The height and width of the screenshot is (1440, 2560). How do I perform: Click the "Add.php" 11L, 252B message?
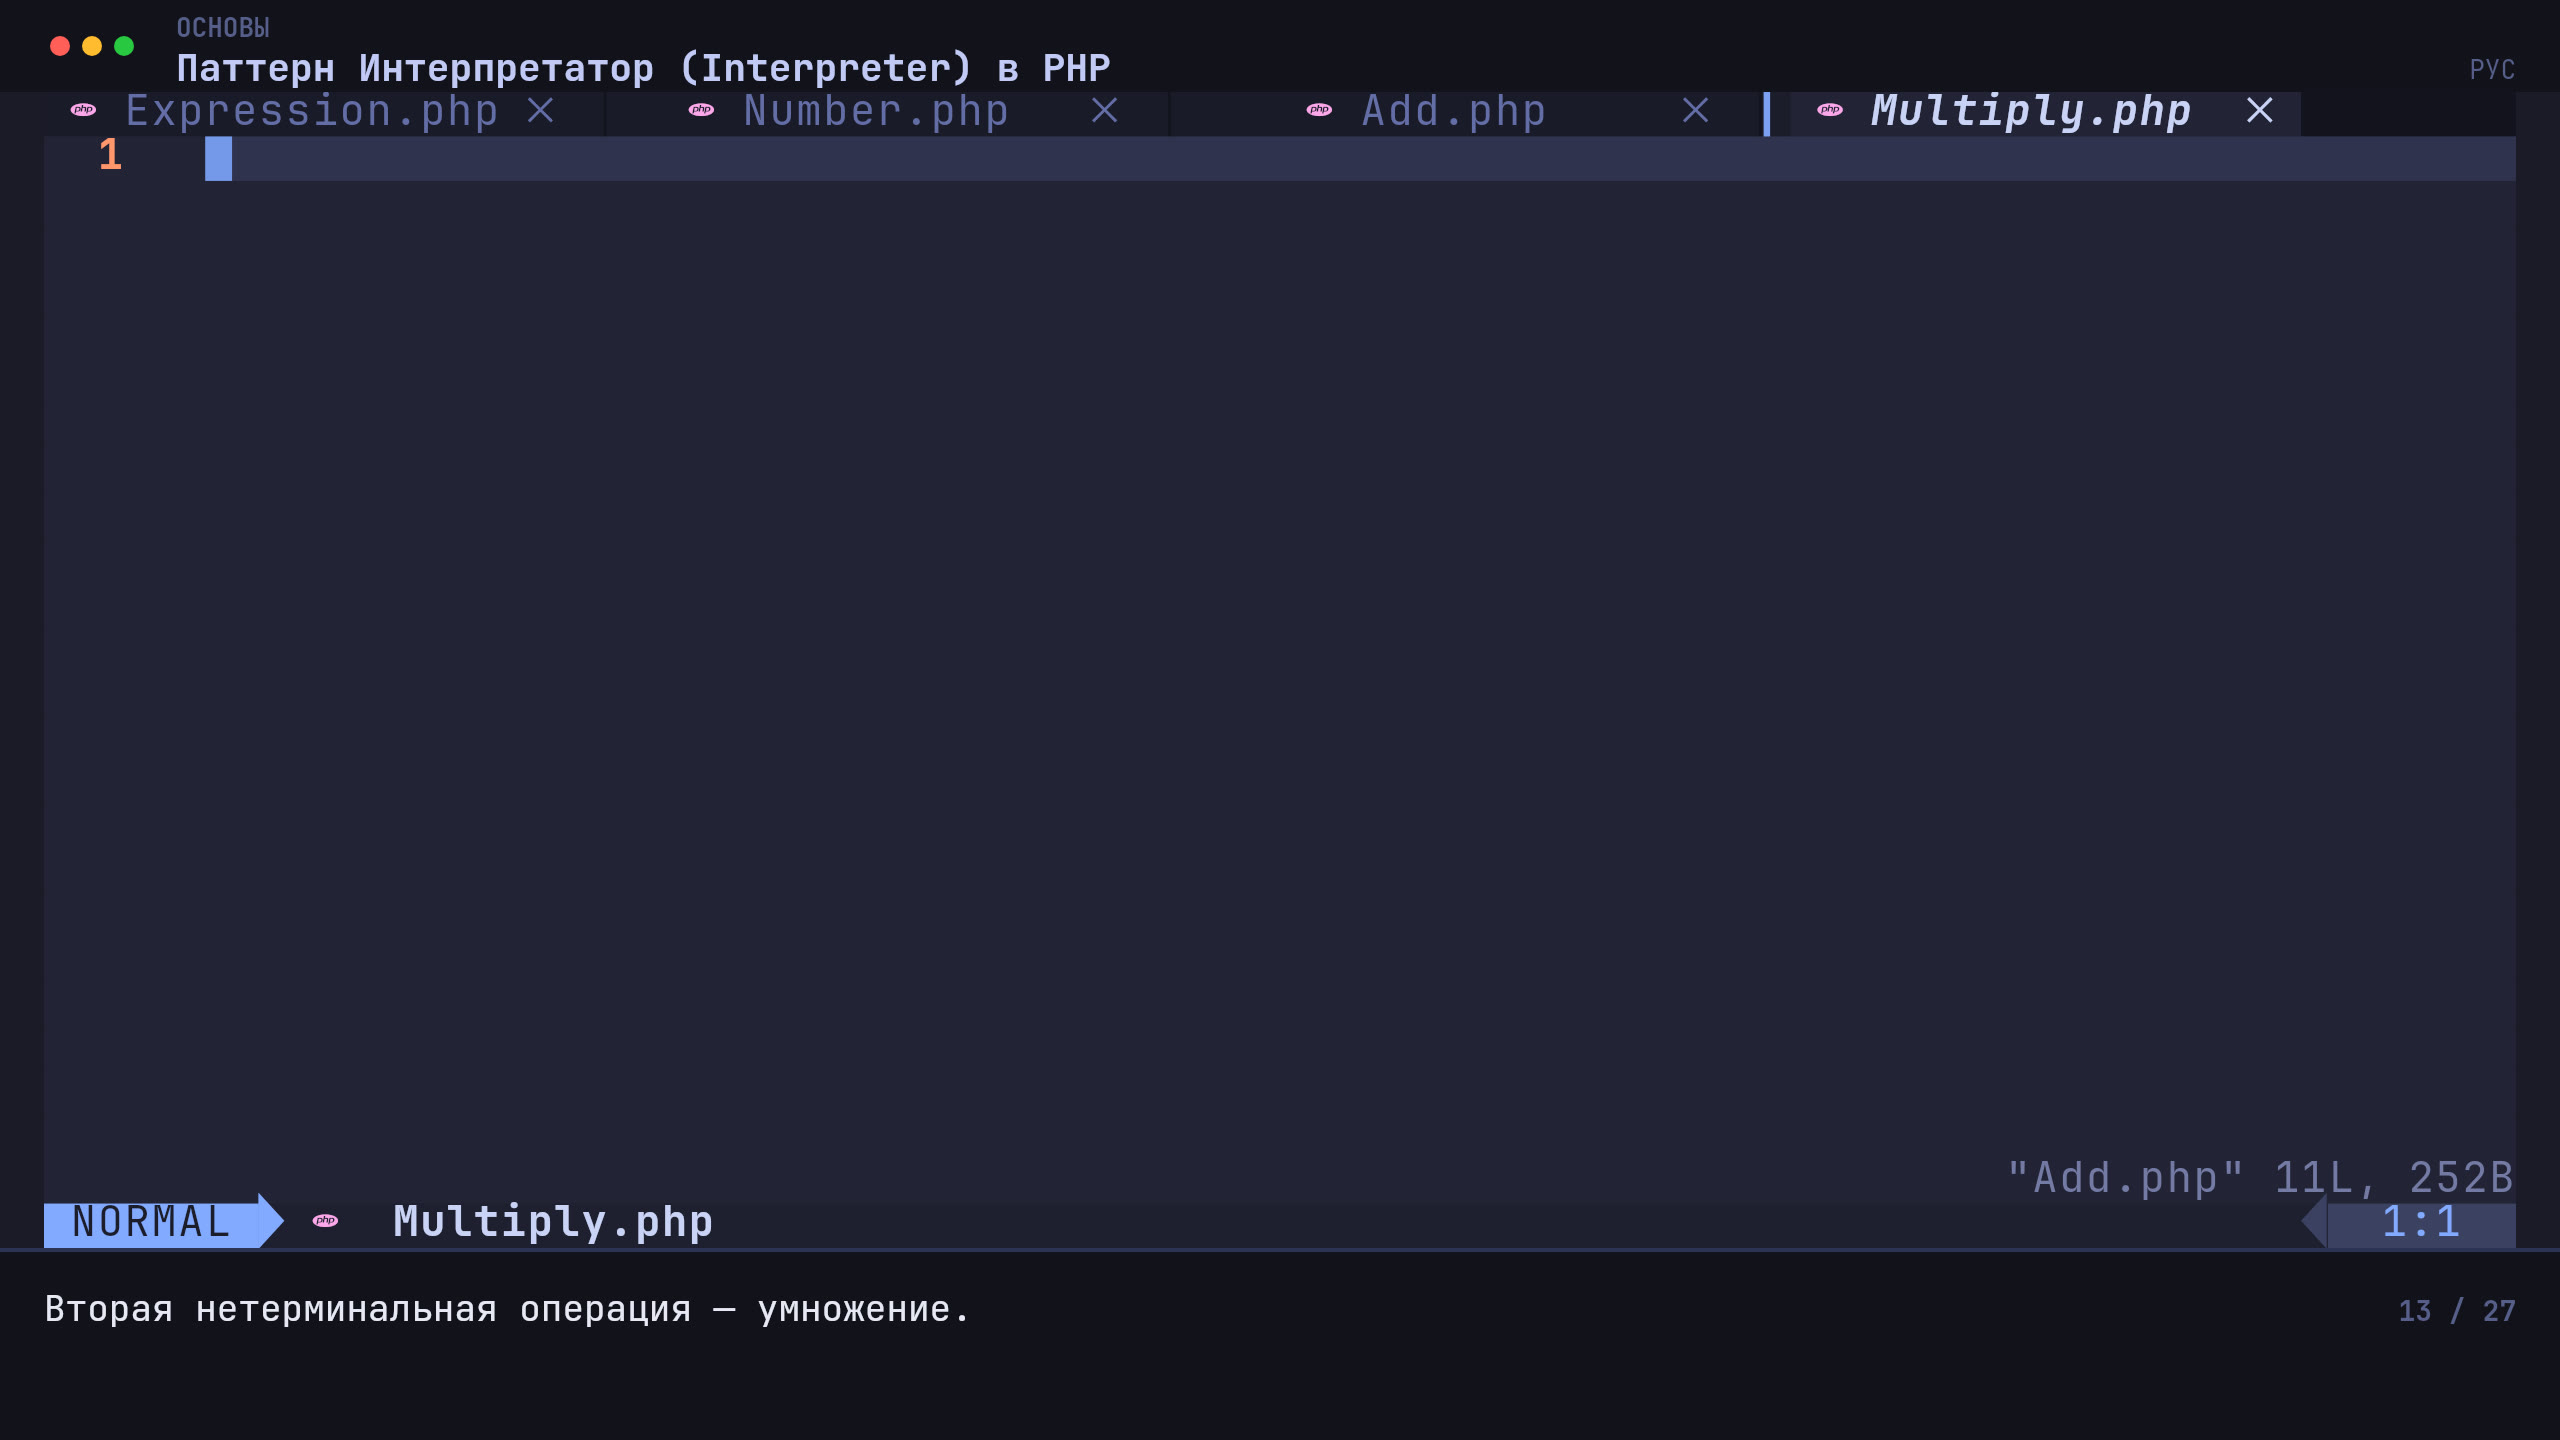click(x=2260, y=1178)
